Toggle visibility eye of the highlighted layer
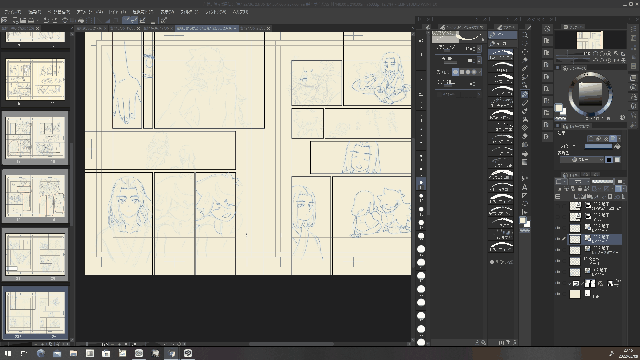The height and width of the screenshot is (360, 640). [558, 239]
